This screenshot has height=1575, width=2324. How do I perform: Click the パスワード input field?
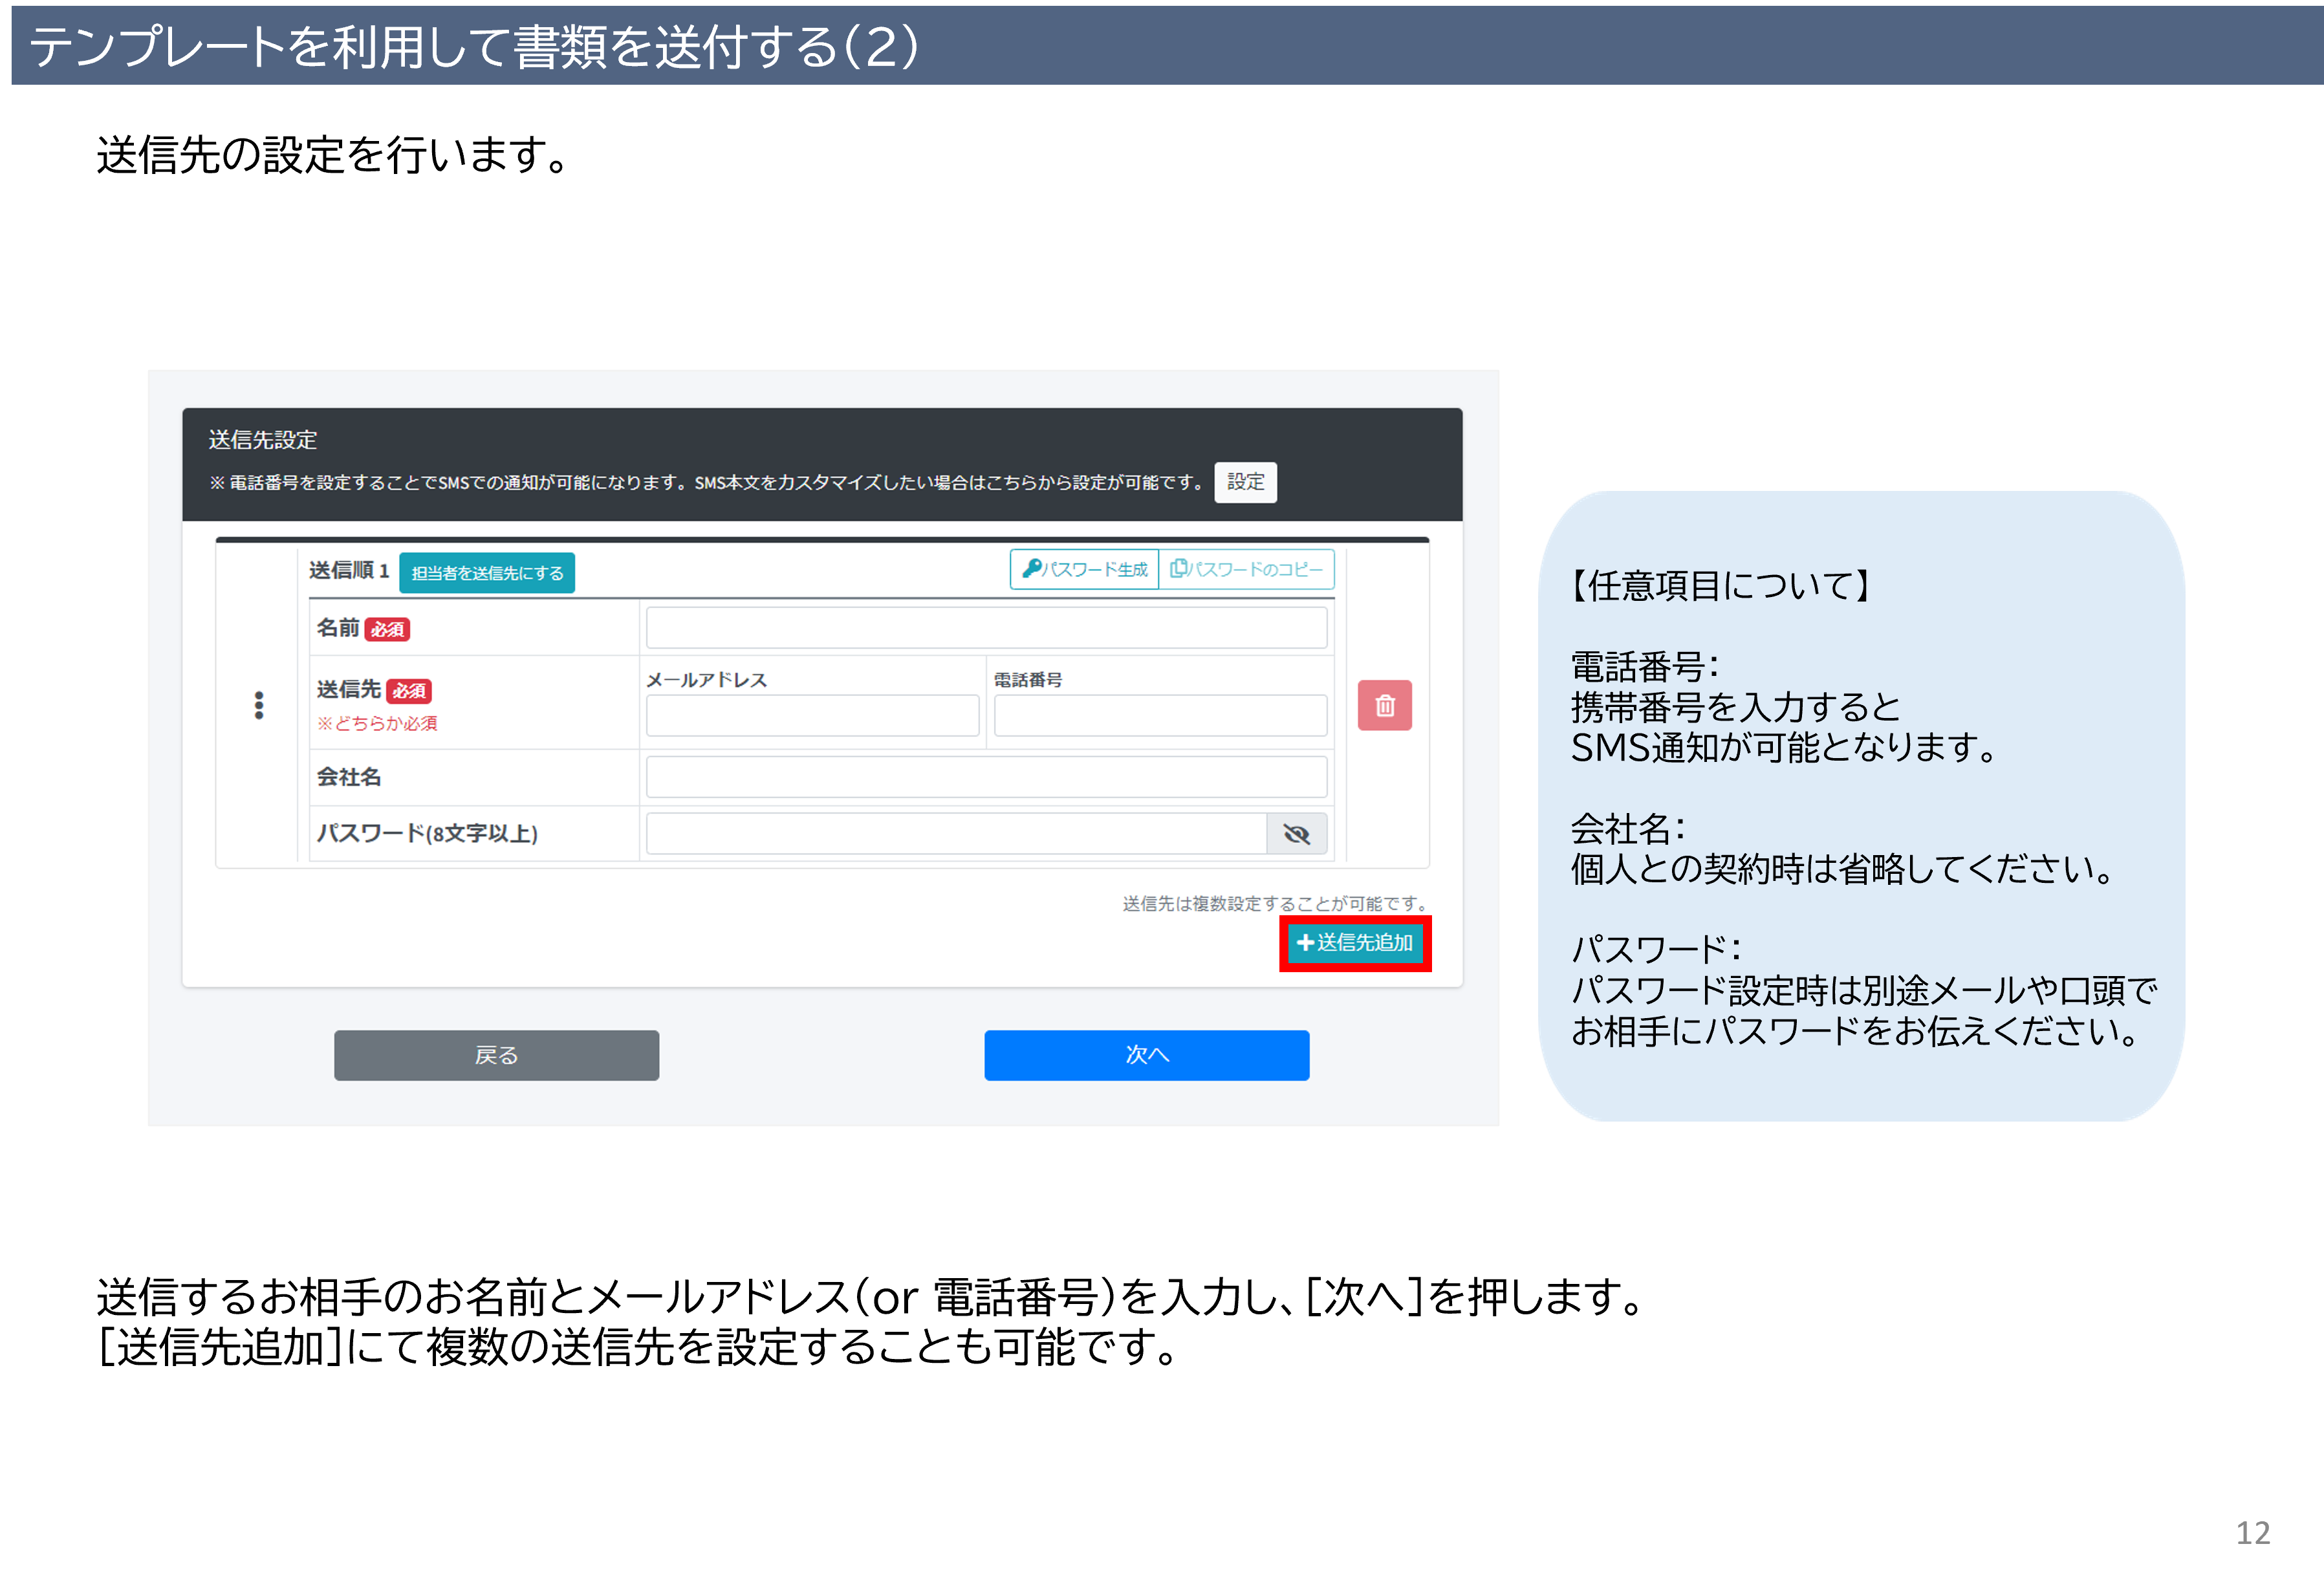click(956, 834)
